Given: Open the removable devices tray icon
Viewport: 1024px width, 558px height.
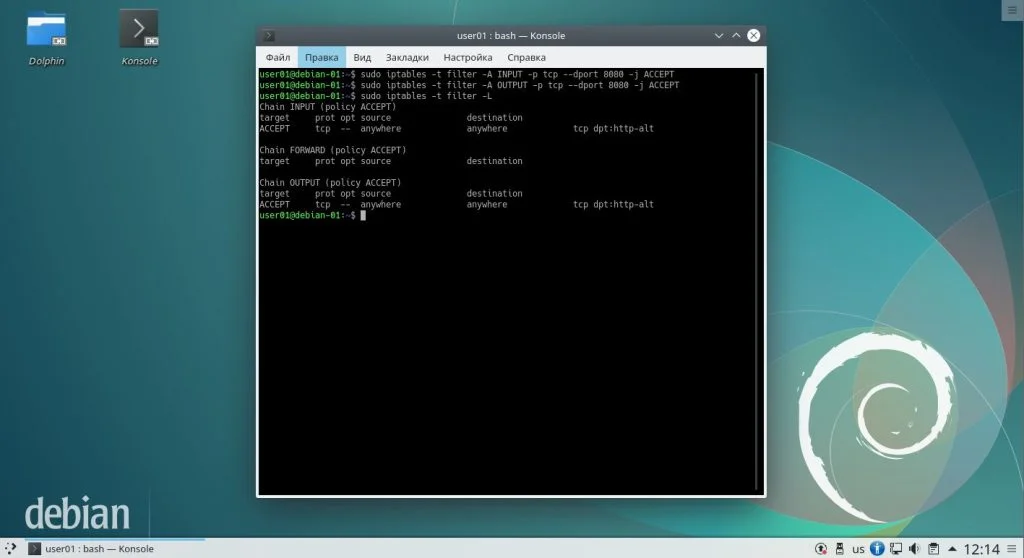Looking at the screenshot, I should pyautogui.click(x=840, y=549).
